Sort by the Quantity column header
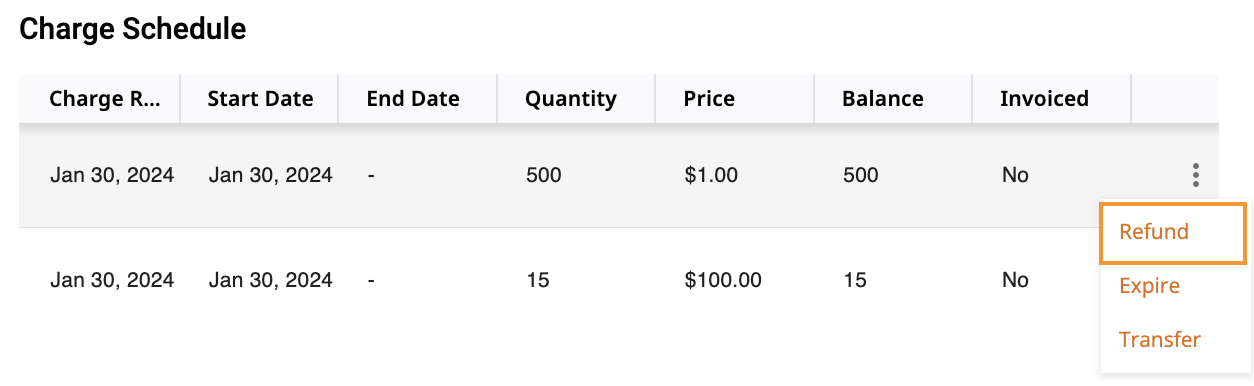 pyautogui.click(x=571, y=99)
